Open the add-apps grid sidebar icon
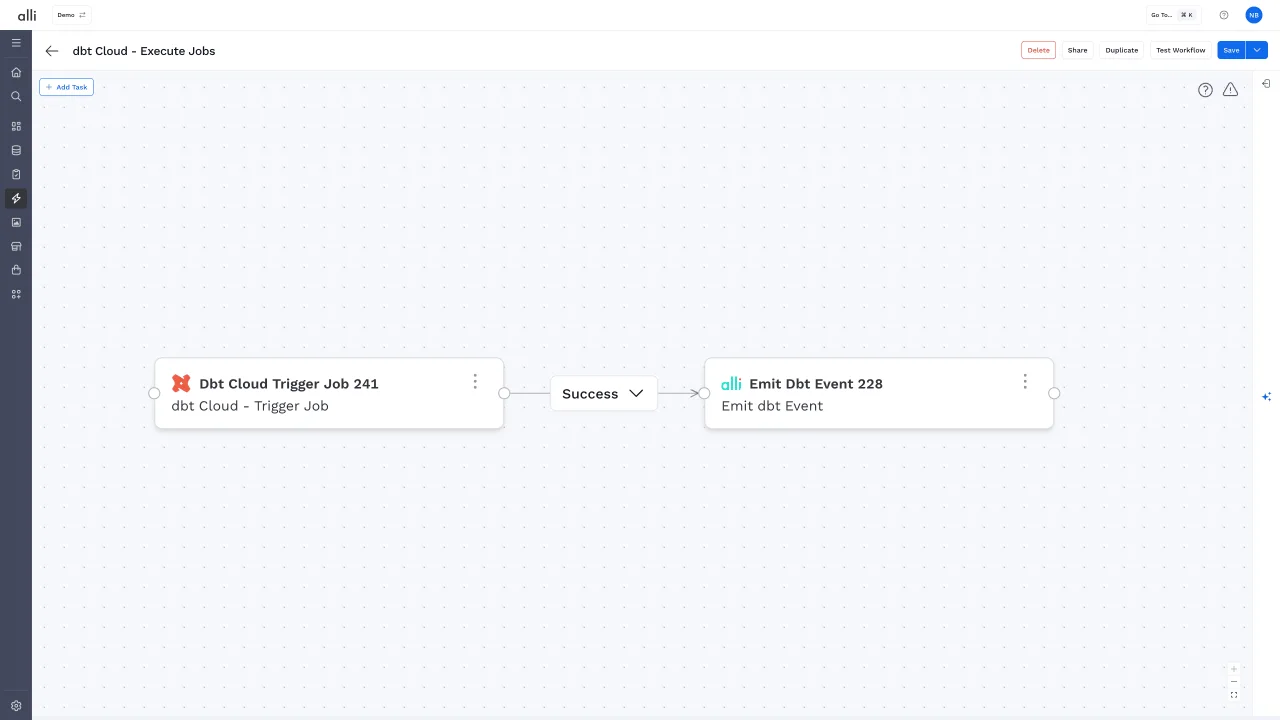 (16, 294)
